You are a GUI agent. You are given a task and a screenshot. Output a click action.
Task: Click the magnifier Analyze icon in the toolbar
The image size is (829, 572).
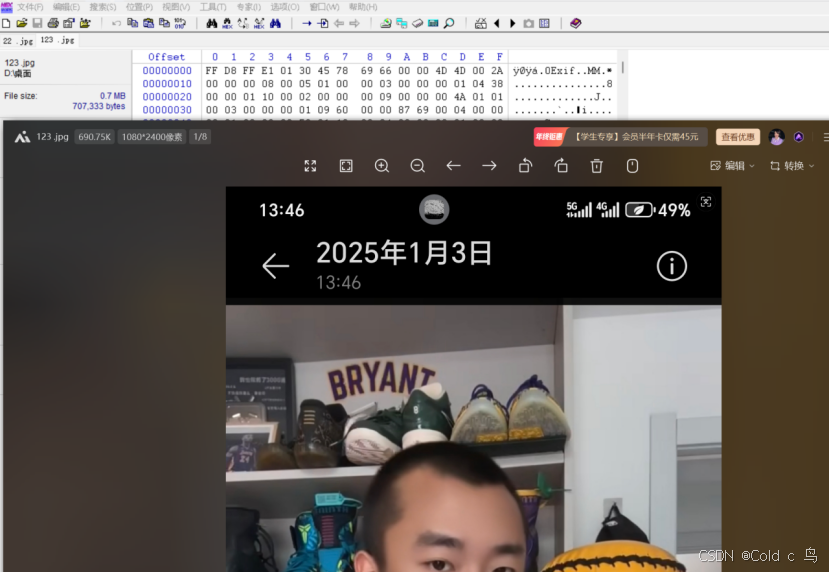click(x=449, y=23)
